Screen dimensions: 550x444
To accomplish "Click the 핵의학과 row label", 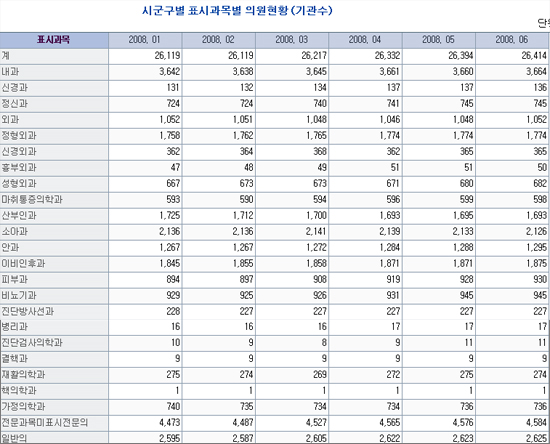I will 19,391.
